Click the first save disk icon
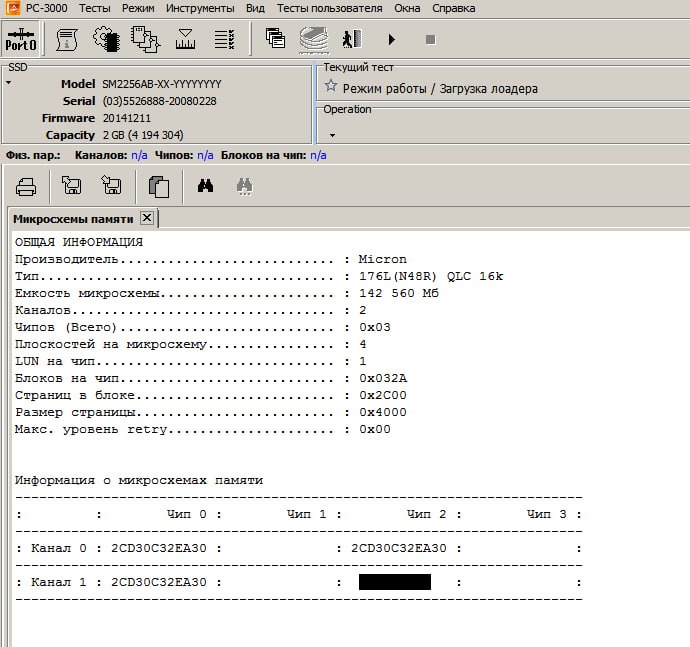This screenshot has width=690, height=647. click(71, 186)
